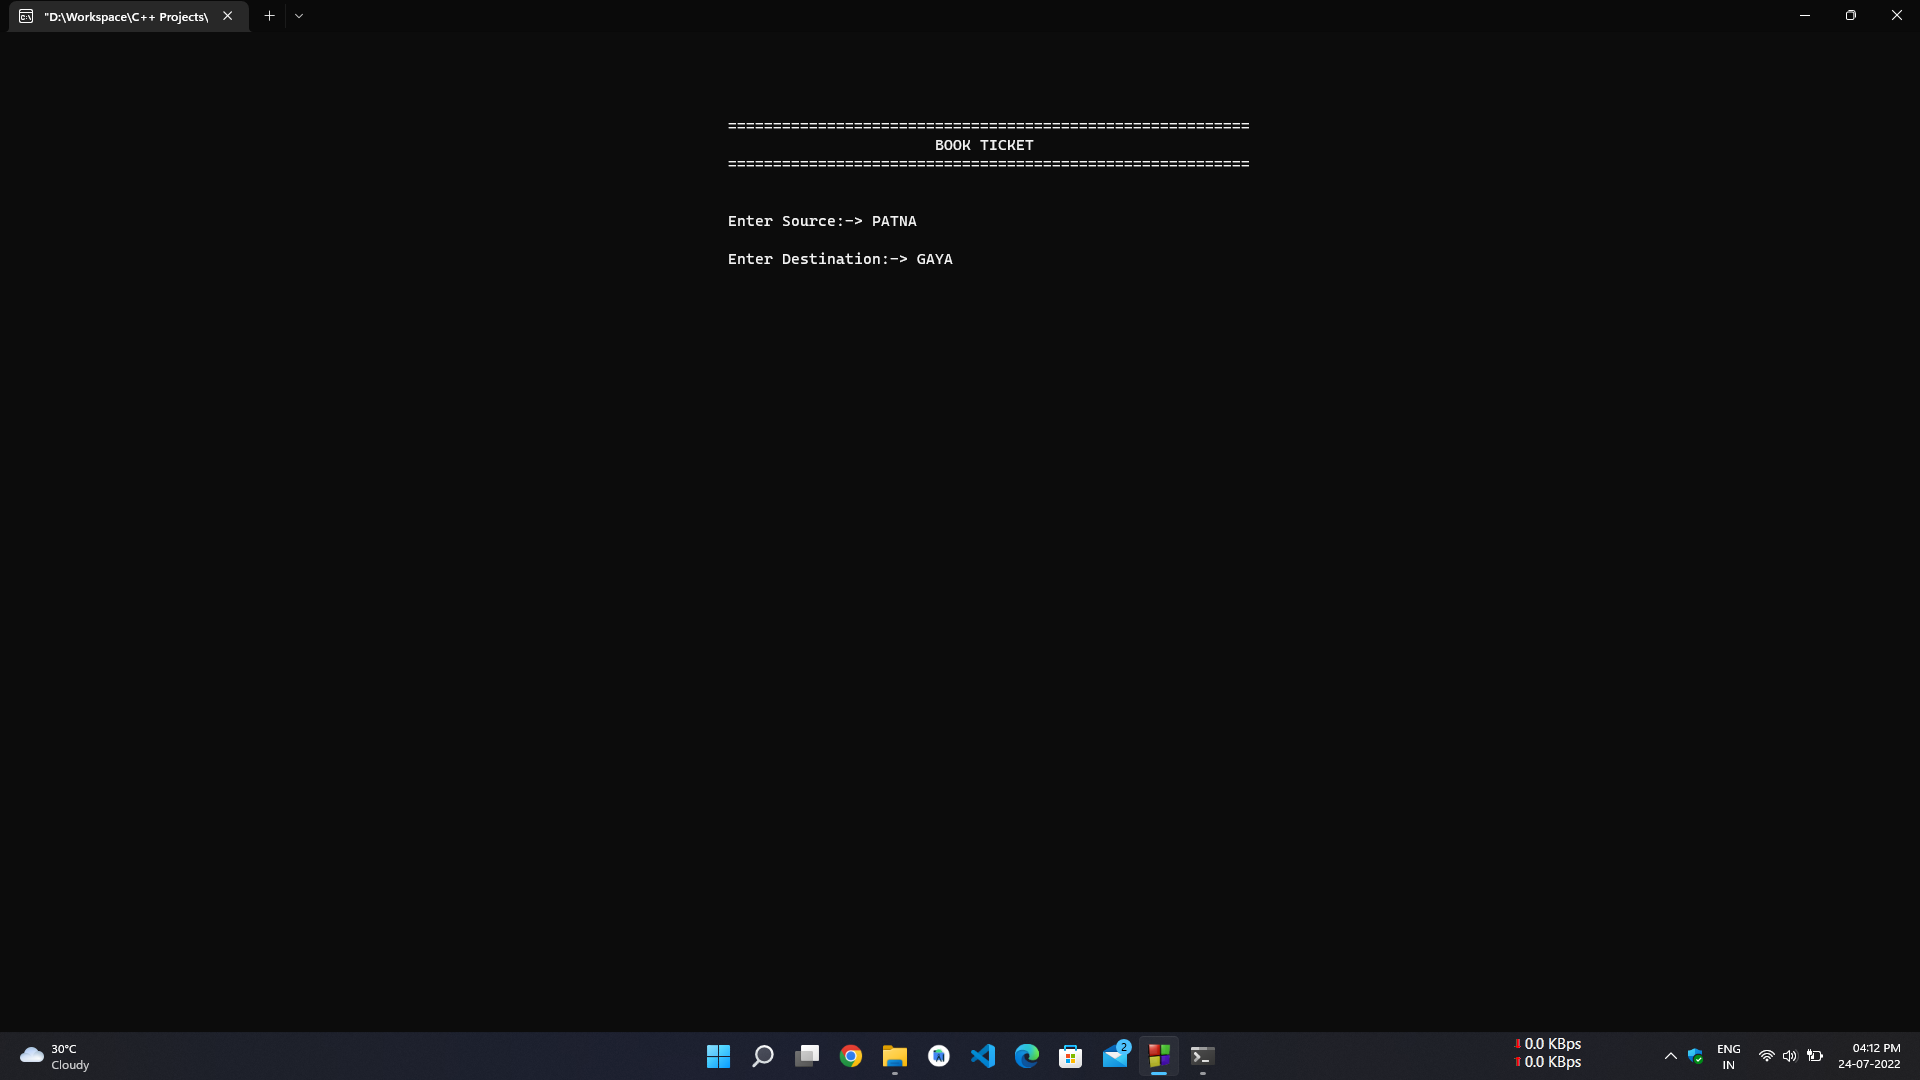Open Microsoft Store from the taskbar
1920x1080 pixels.
click(x=1071, y=1056)
